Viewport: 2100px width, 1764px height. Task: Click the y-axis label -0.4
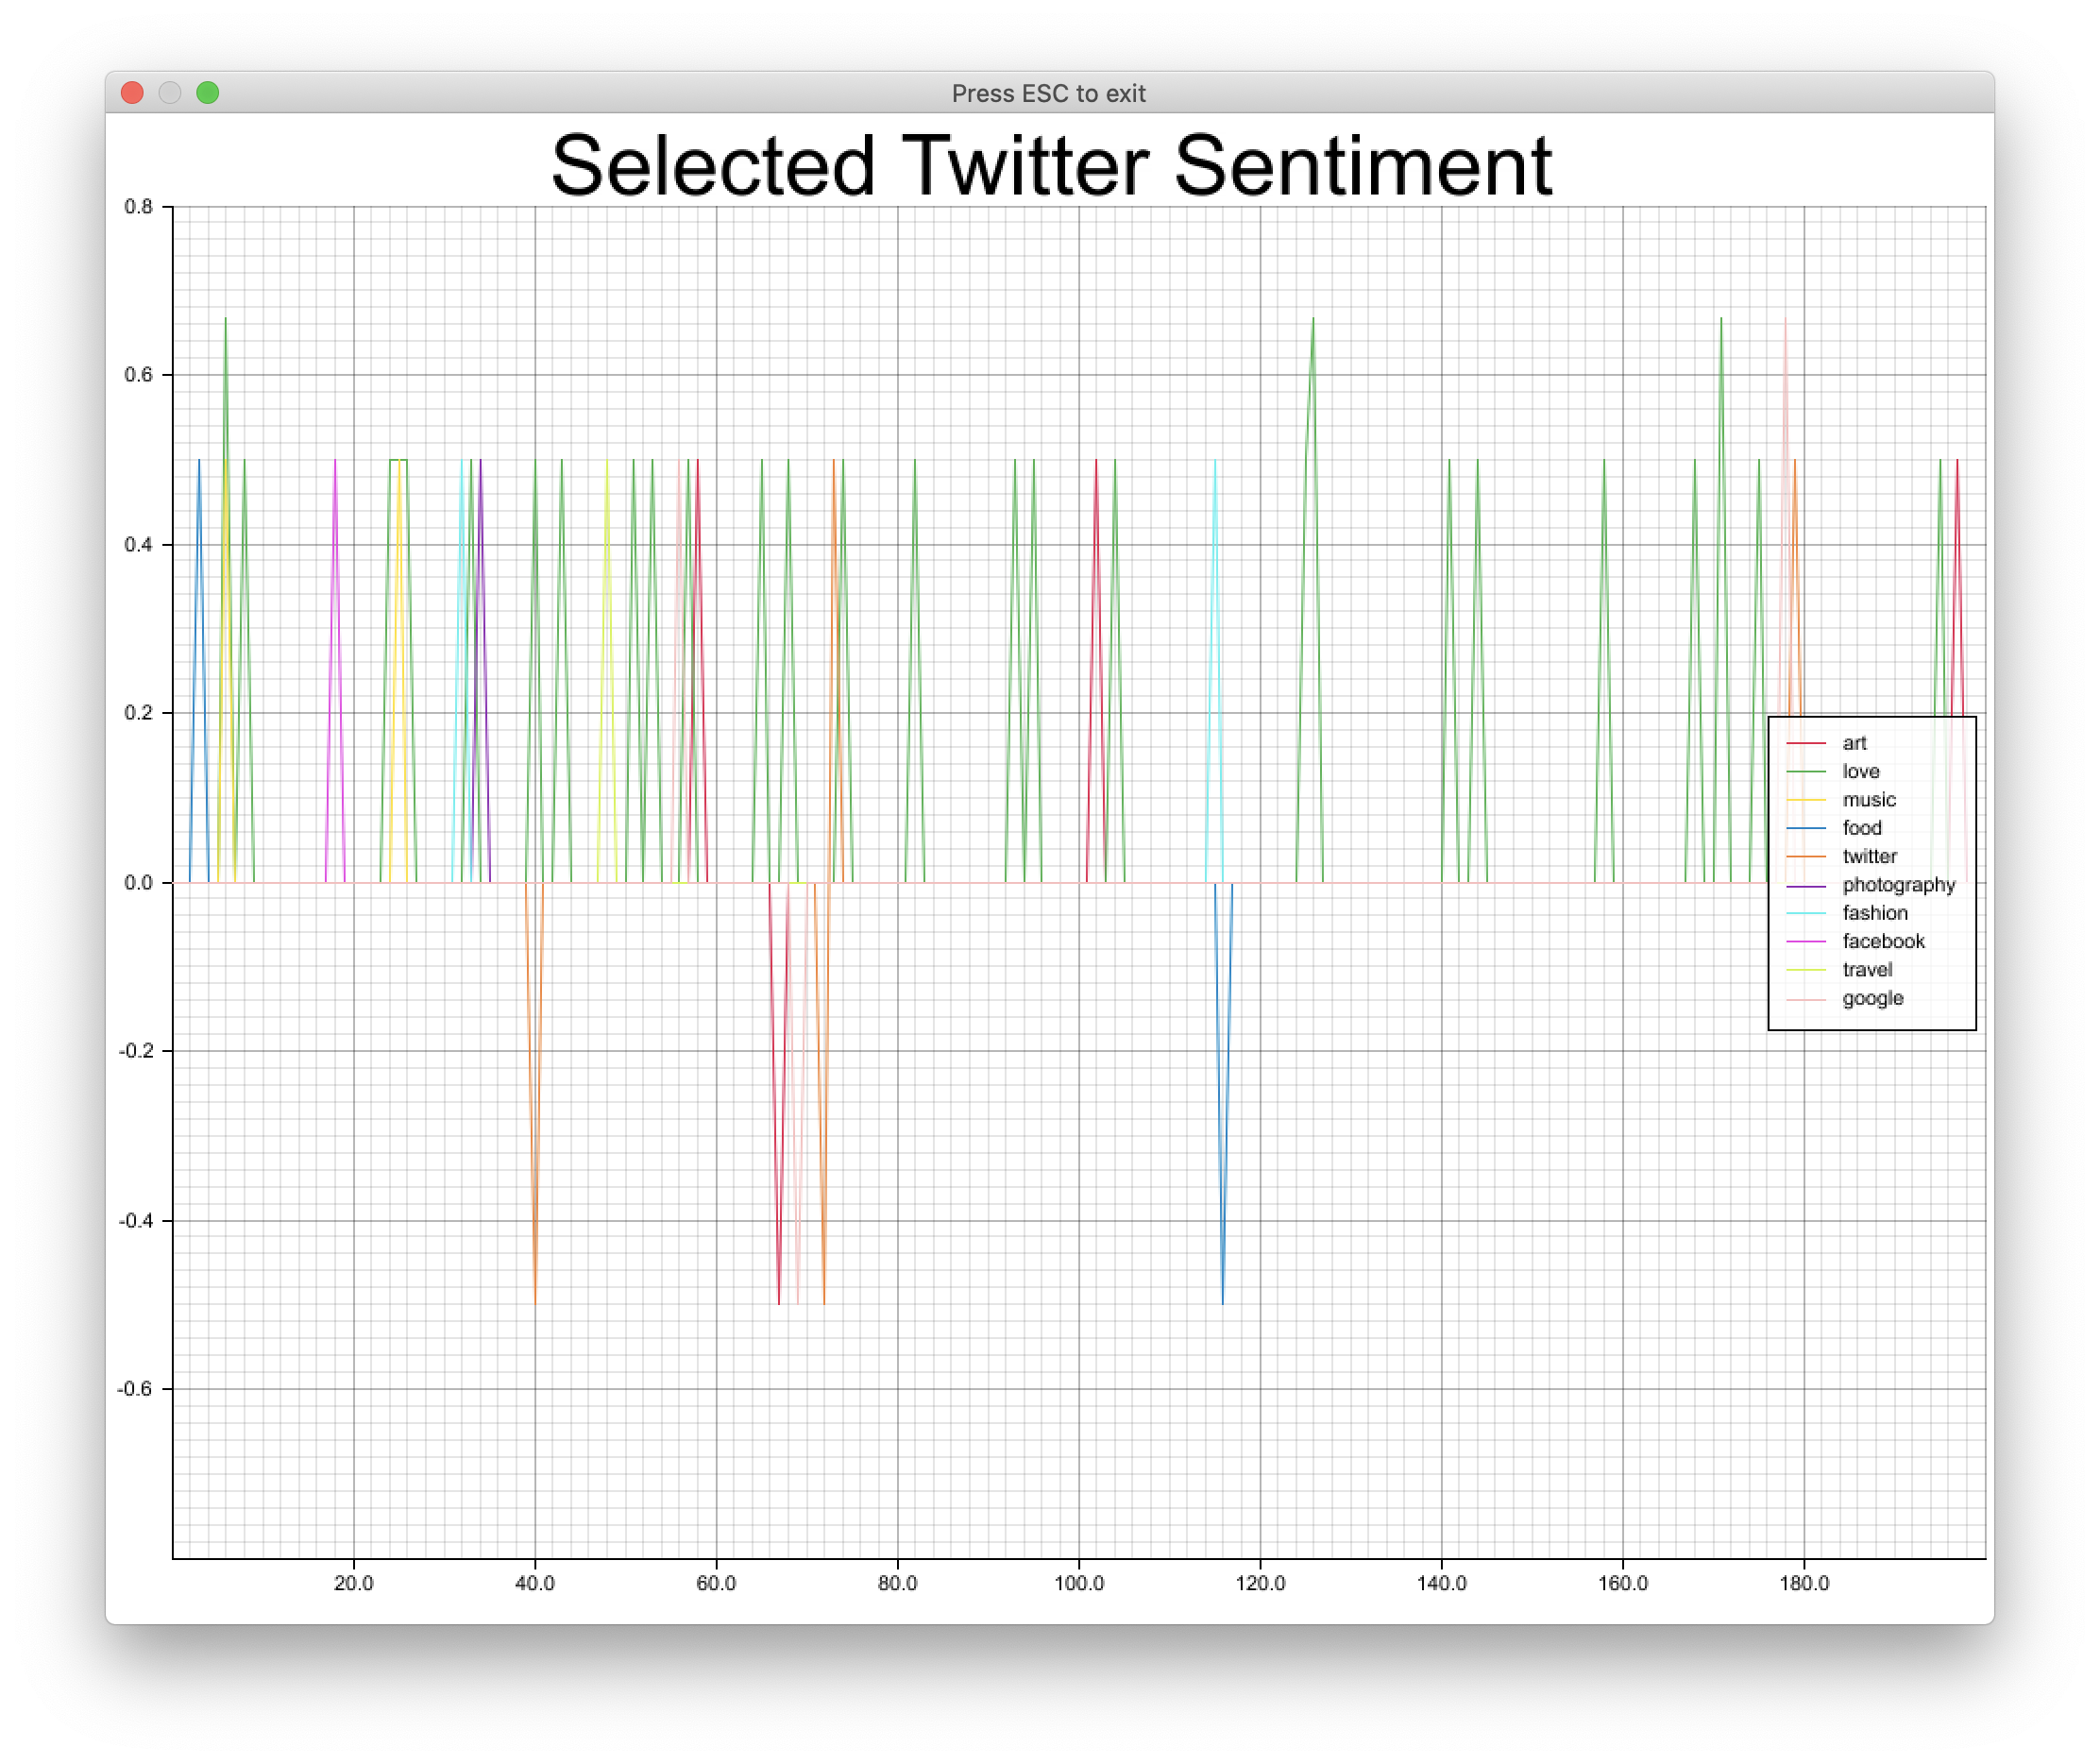pos(136,1220)
